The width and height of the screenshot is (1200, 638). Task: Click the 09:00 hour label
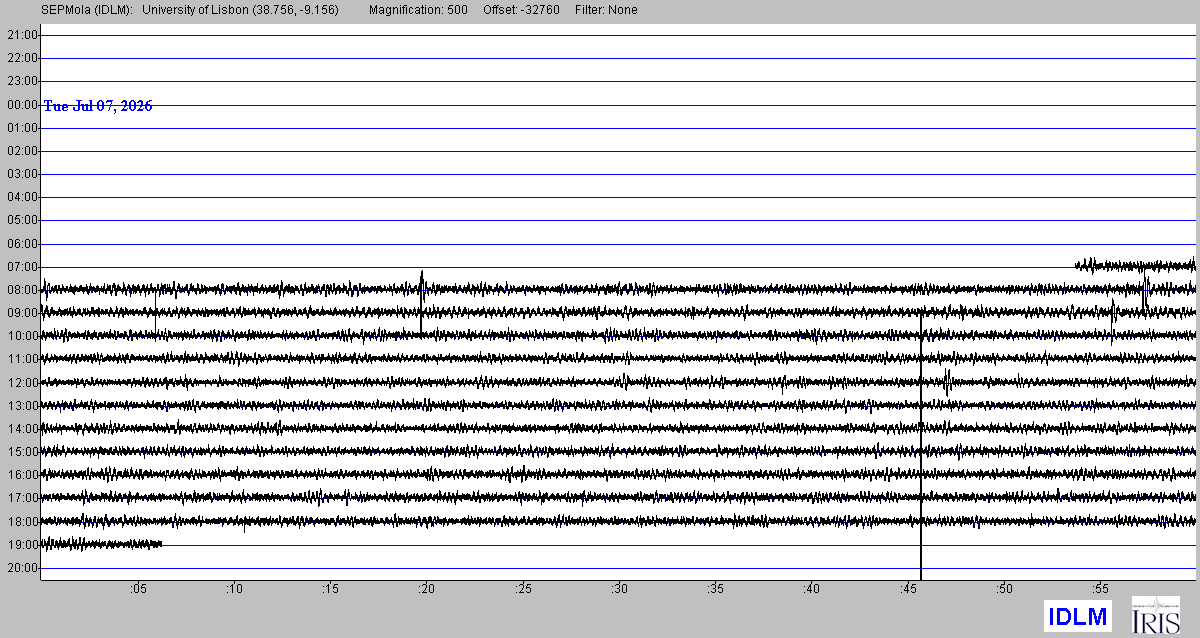22,313
